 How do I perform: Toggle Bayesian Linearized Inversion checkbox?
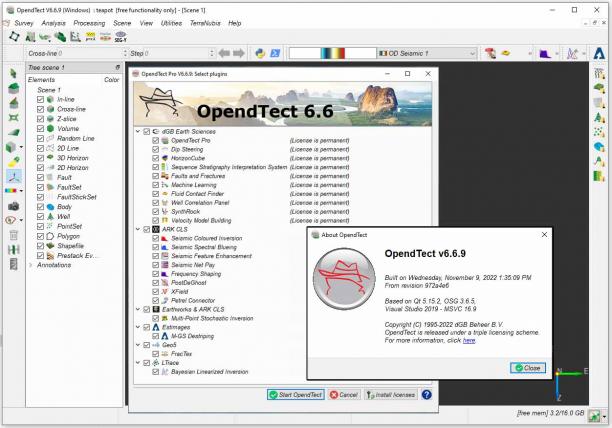click(155, 372)
